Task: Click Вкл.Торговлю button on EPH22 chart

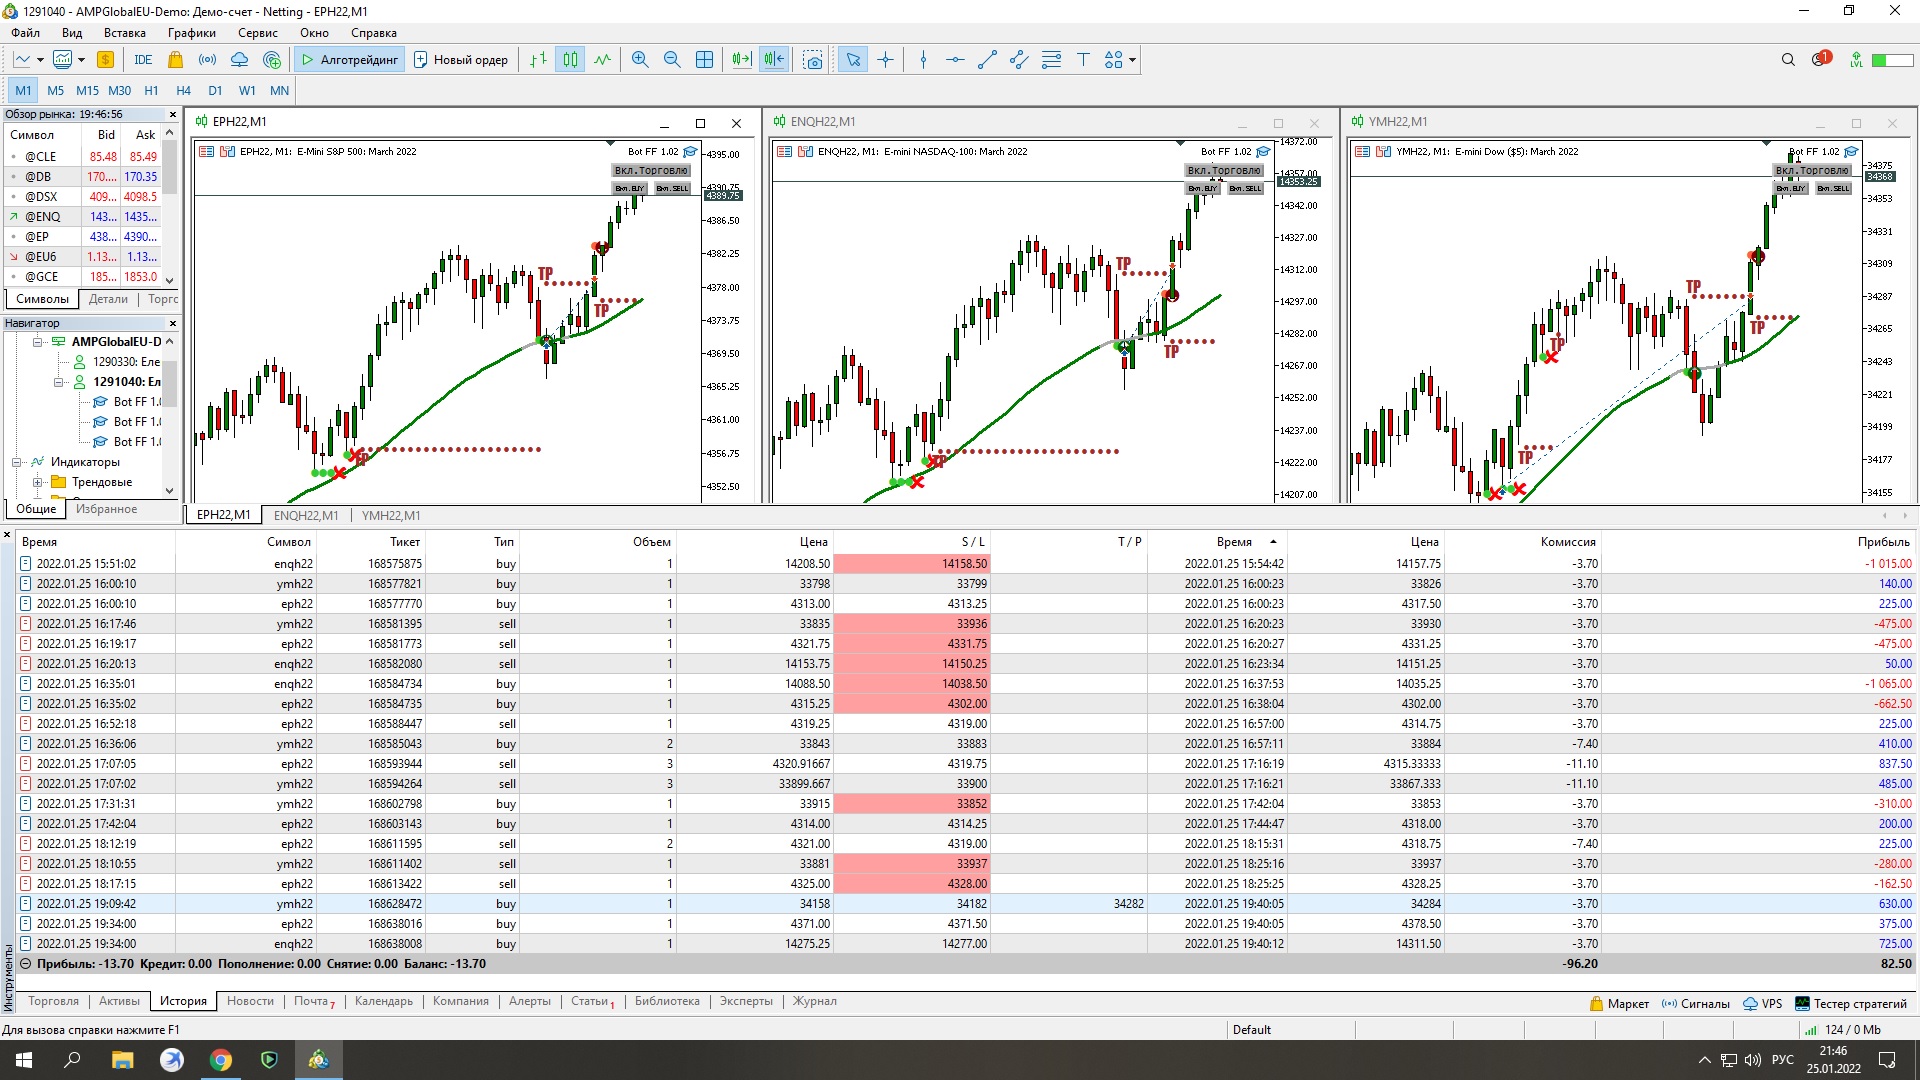Action: [651, 171]
